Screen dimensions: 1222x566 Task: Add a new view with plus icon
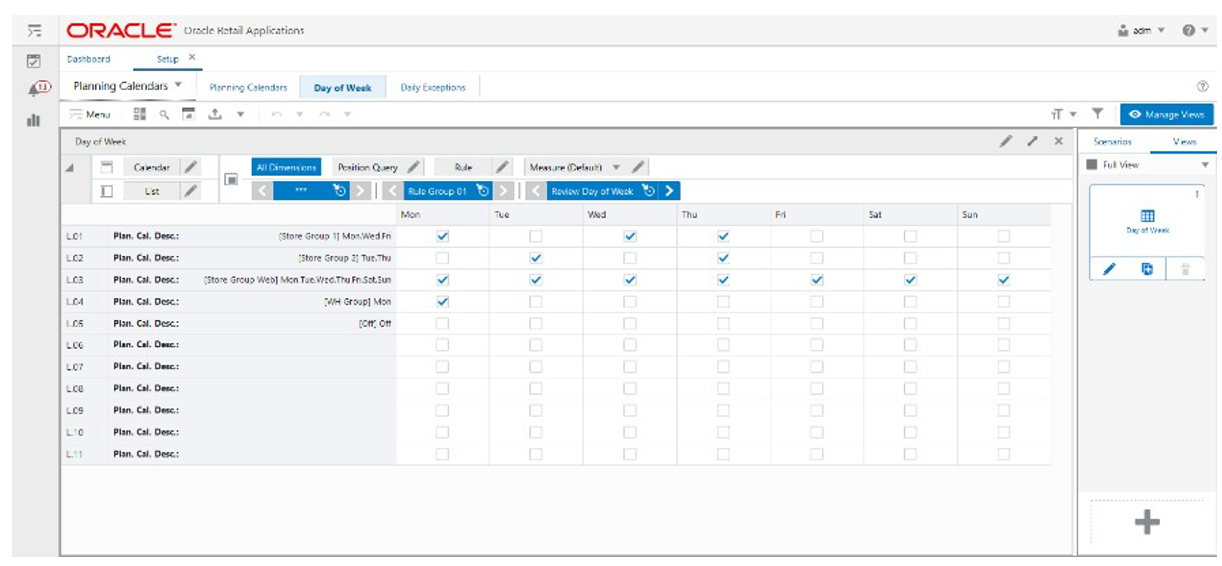tap(1147, 521)
